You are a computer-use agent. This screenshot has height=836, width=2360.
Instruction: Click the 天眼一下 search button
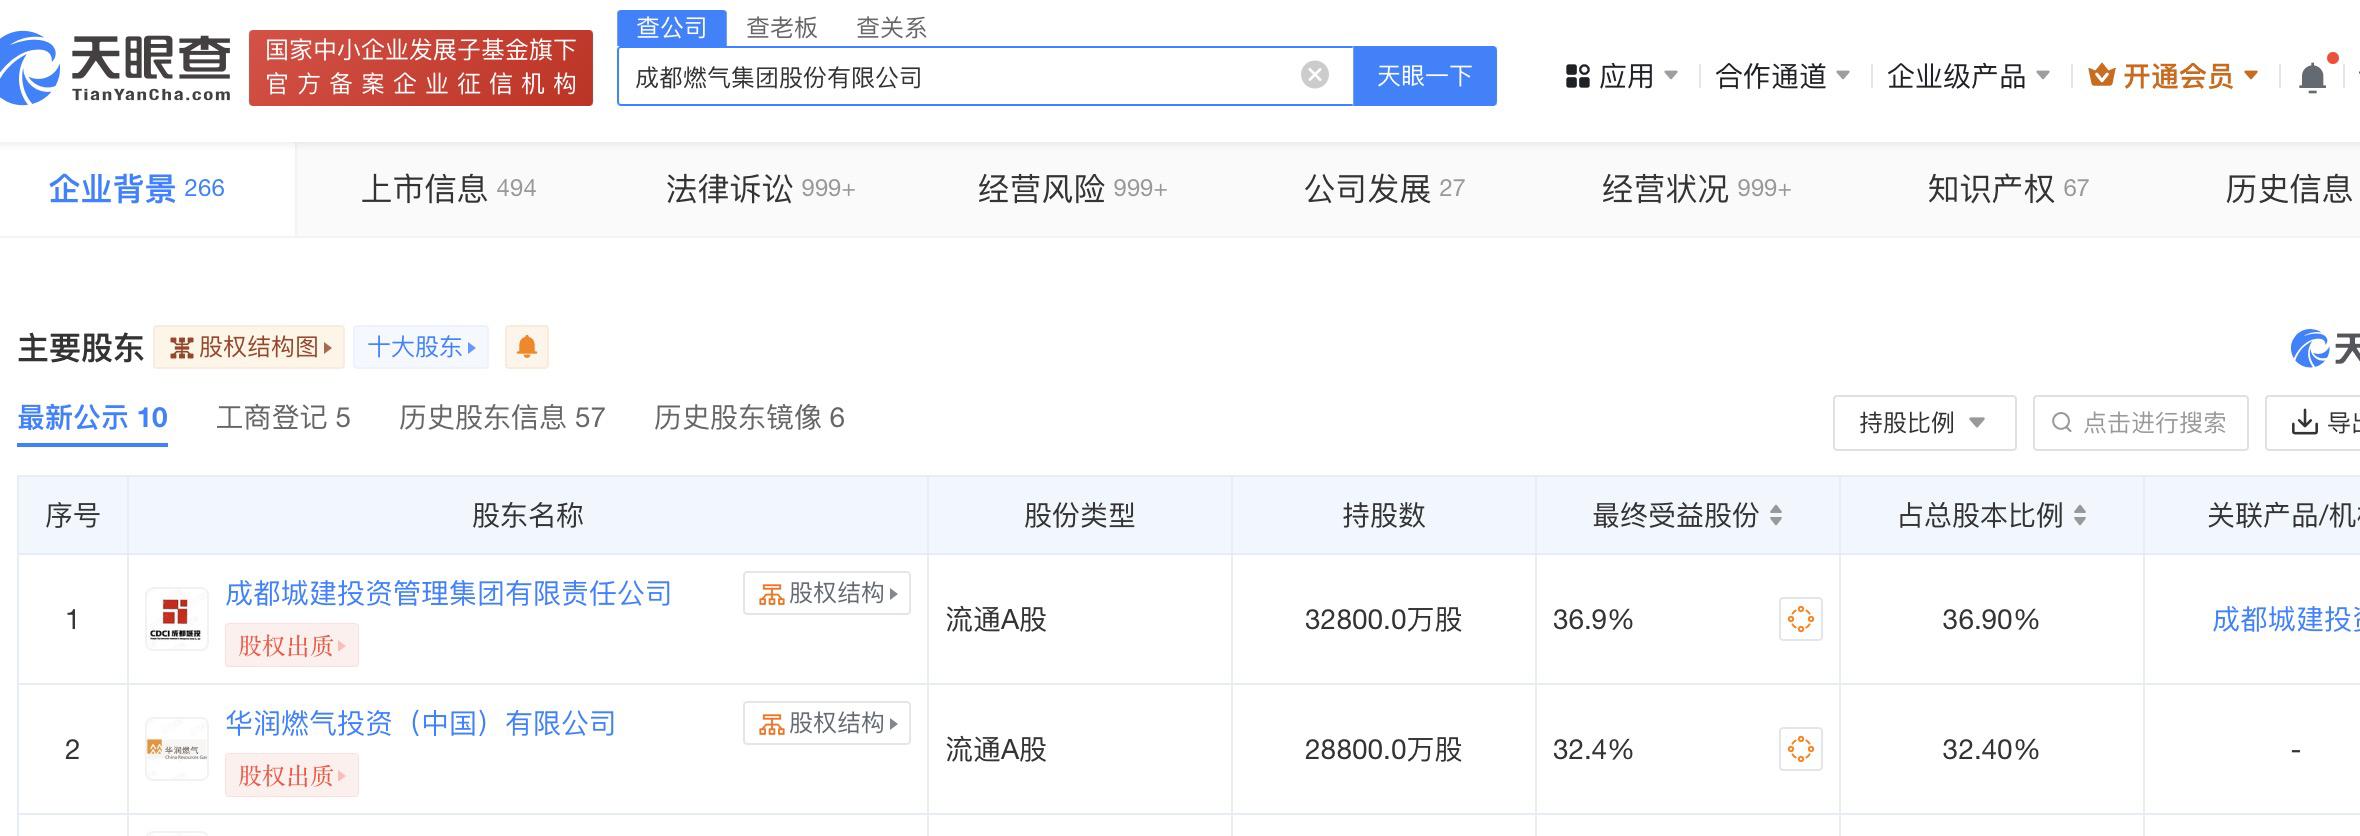click(1424, 76)
